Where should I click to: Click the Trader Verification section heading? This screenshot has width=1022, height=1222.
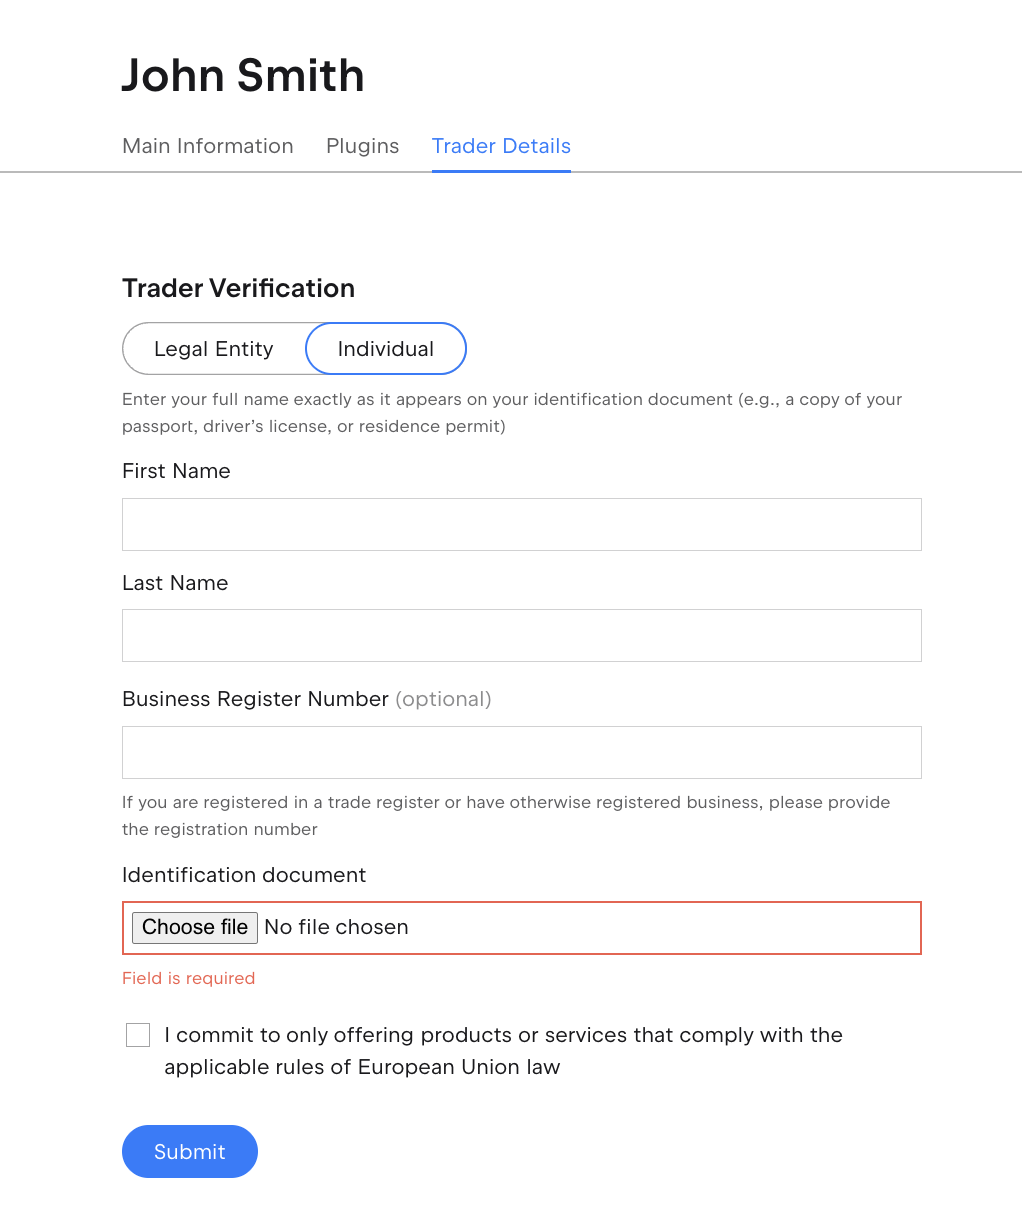tap(238, 288)
